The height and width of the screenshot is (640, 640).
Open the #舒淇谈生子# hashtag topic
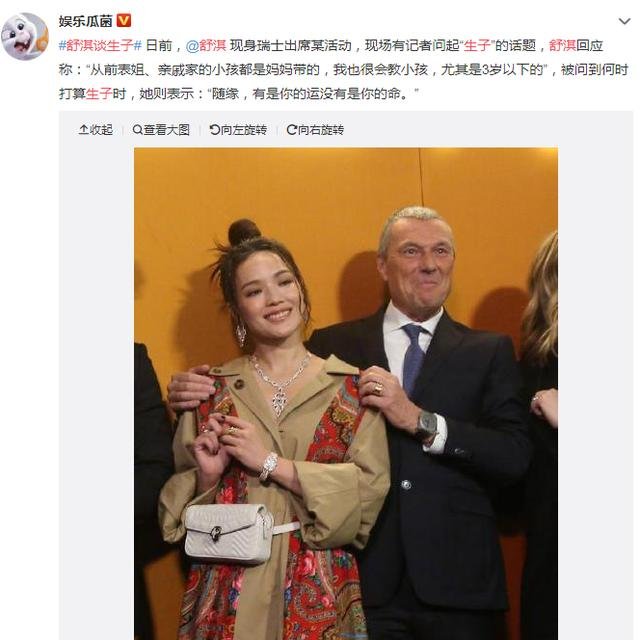(100, 45)
